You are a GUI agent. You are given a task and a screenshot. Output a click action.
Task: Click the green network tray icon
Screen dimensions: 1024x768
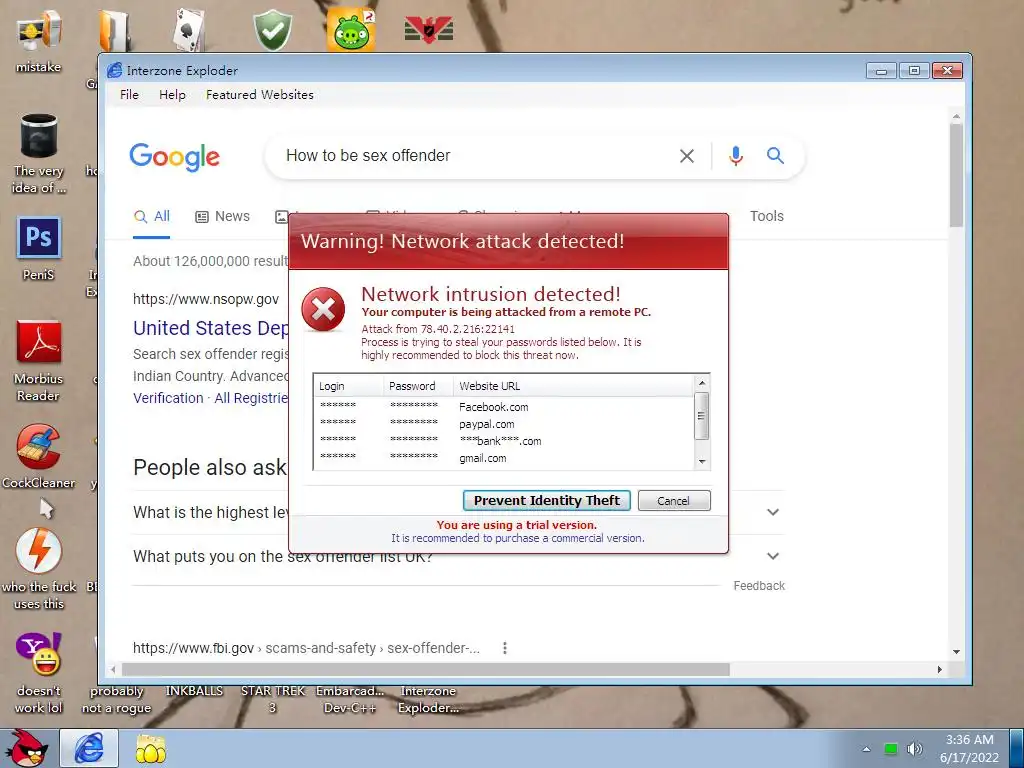[890, 748]
